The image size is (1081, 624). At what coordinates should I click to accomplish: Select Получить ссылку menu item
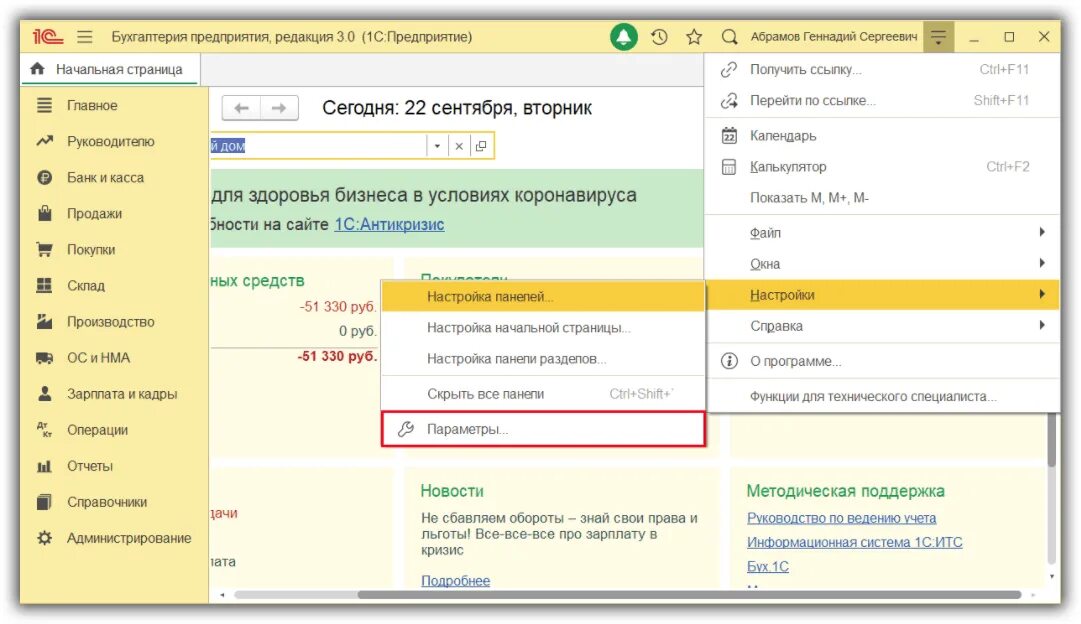click(882, 70)
